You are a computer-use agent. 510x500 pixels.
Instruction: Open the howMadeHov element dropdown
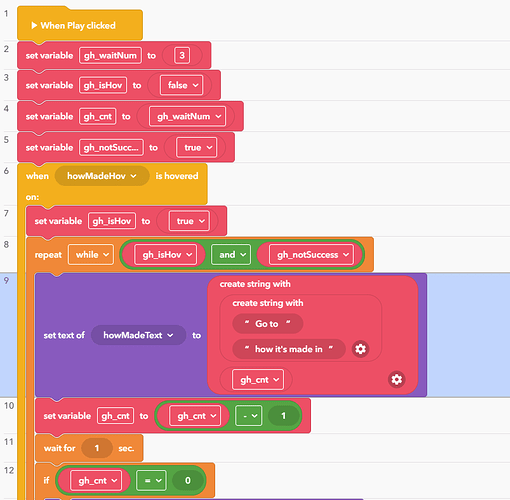102,176
